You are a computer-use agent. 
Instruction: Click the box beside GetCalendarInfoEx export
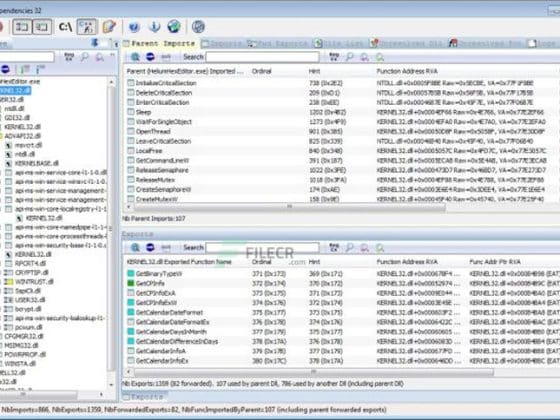pyautogui.click(x=131, y=361)
